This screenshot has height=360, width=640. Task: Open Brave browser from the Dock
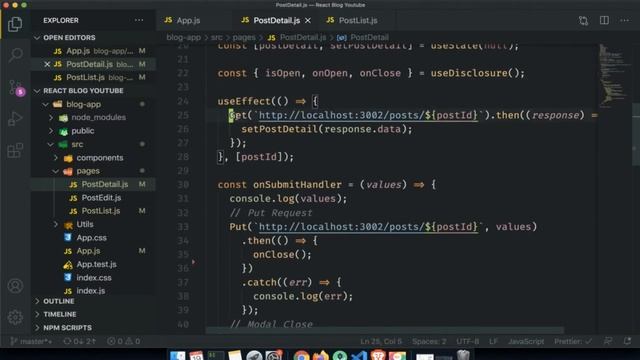378,356
